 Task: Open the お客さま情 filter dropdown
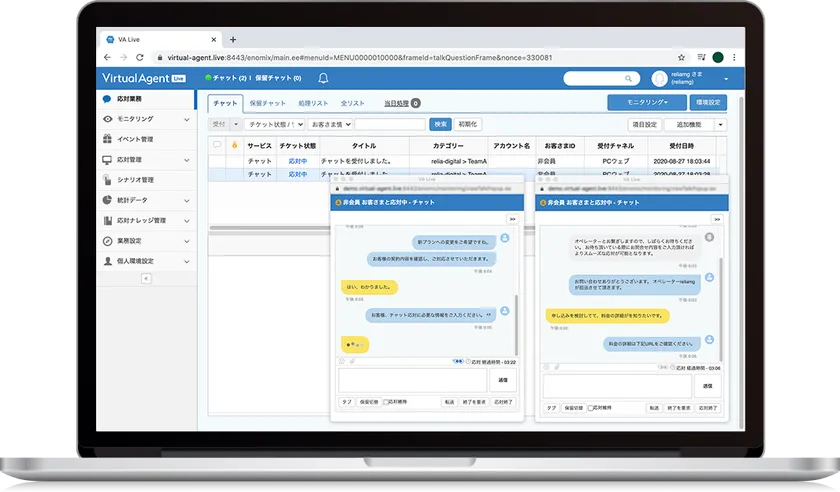click(330, 124)
